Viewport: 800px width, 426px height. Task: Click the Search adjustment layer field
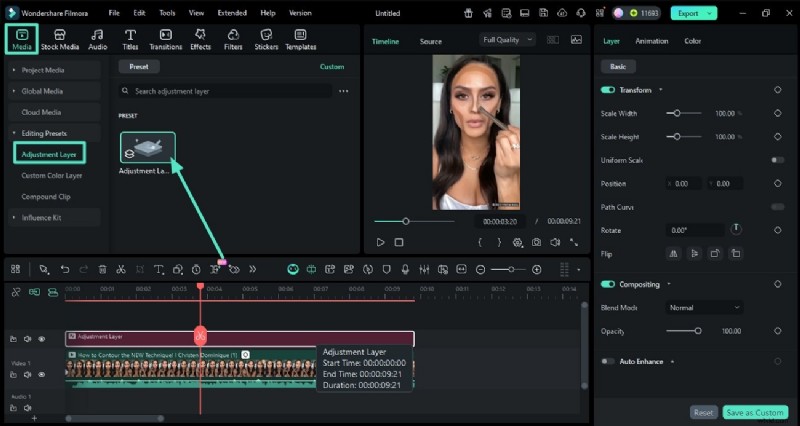[x=225, y=91]
